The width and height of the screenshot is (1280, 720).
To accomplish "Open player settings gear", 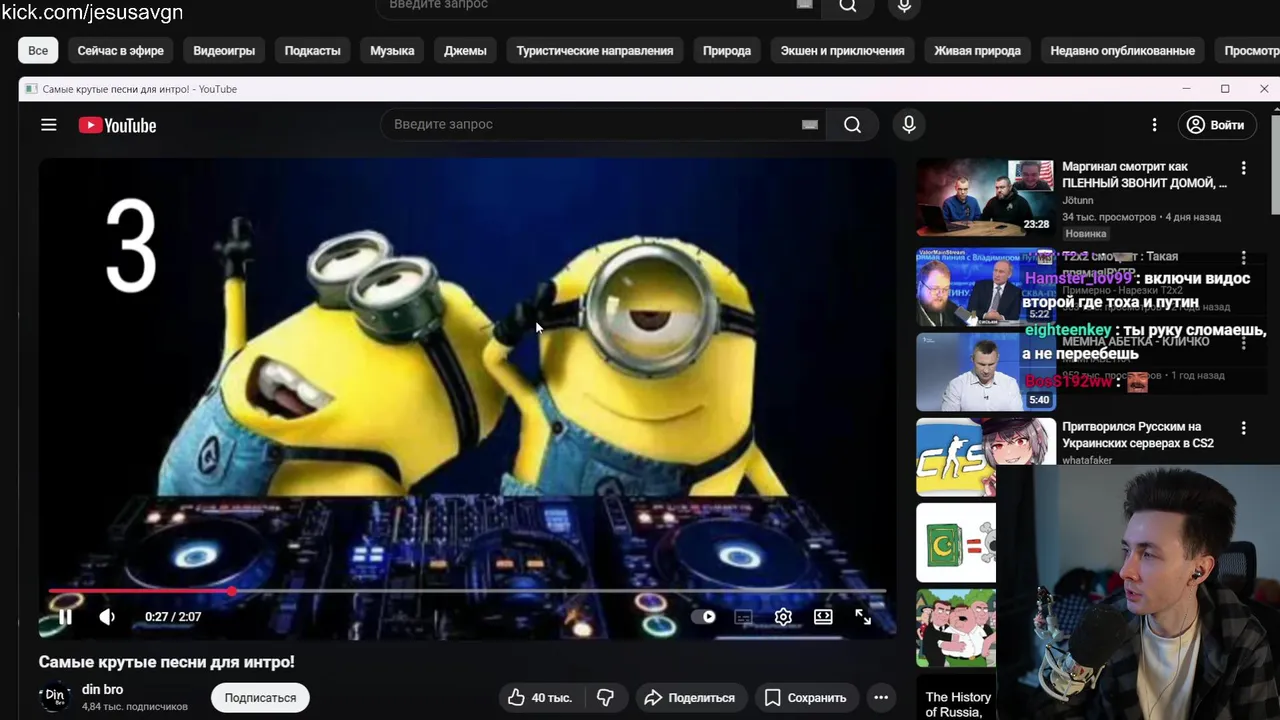I will 783,617.
